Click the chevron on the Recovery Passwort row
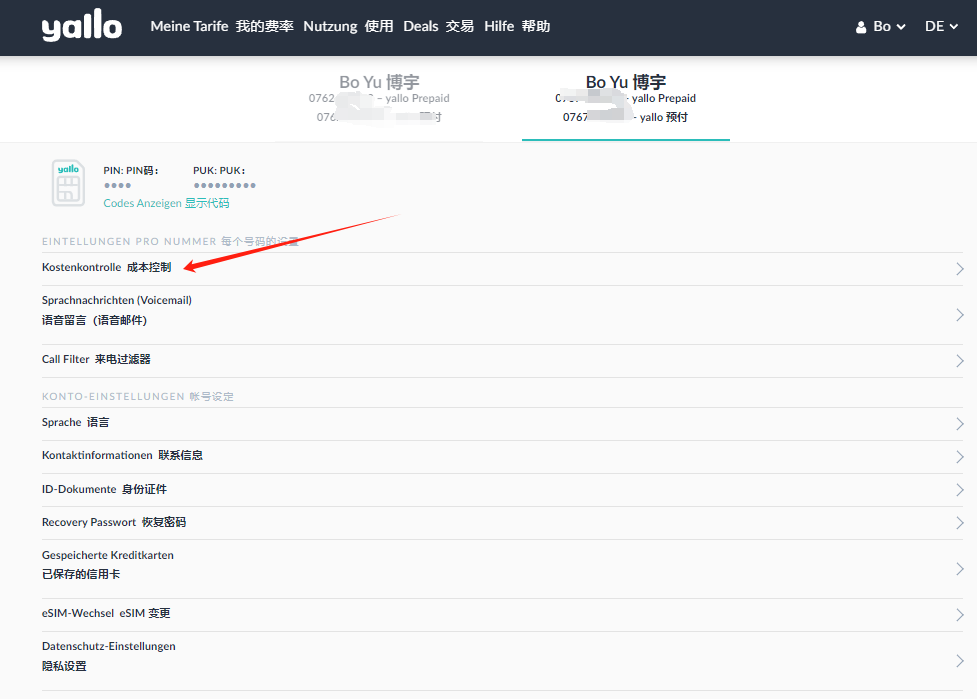Image resolution: width=977 pixels, height=699 pixels. coord(960,523)
